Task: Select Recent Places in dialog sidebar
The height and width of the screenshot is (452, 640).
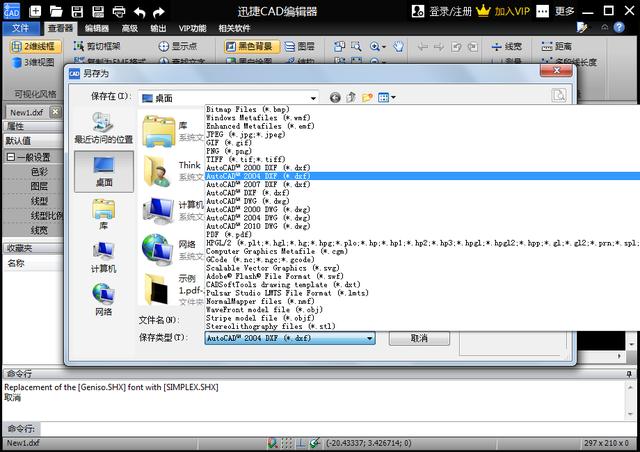Action: 104,127
